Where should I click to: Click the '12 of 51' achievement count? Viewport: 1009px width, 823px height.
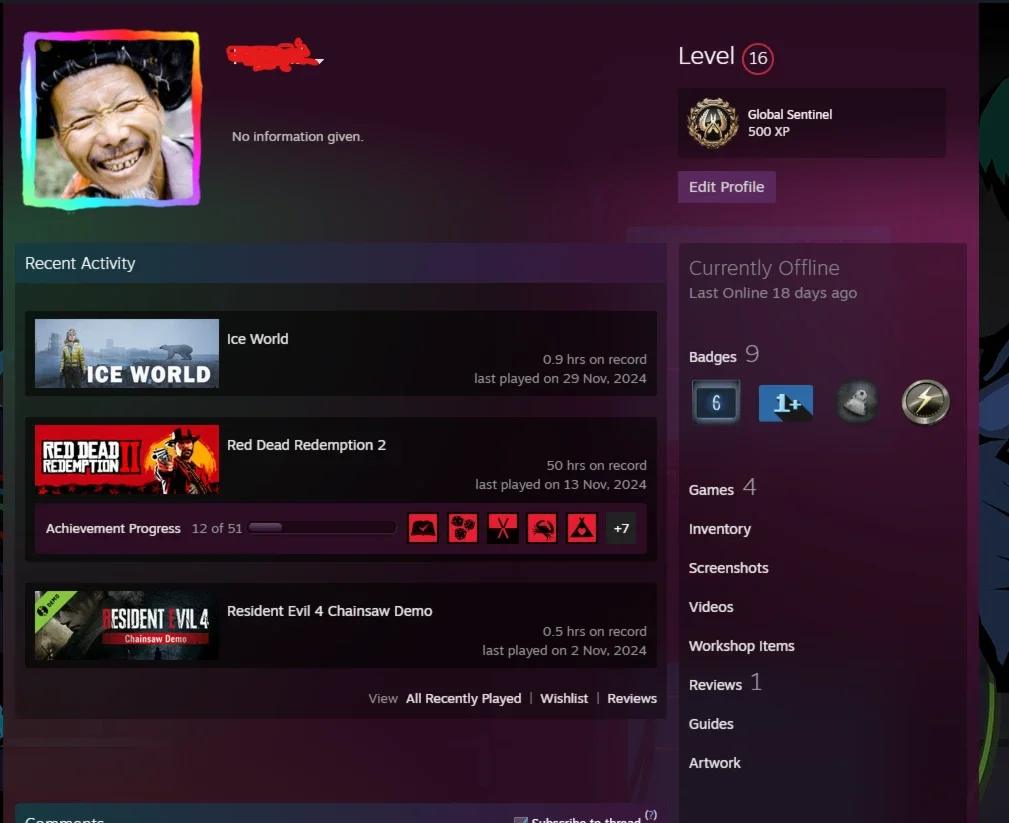tap(217, 528)
